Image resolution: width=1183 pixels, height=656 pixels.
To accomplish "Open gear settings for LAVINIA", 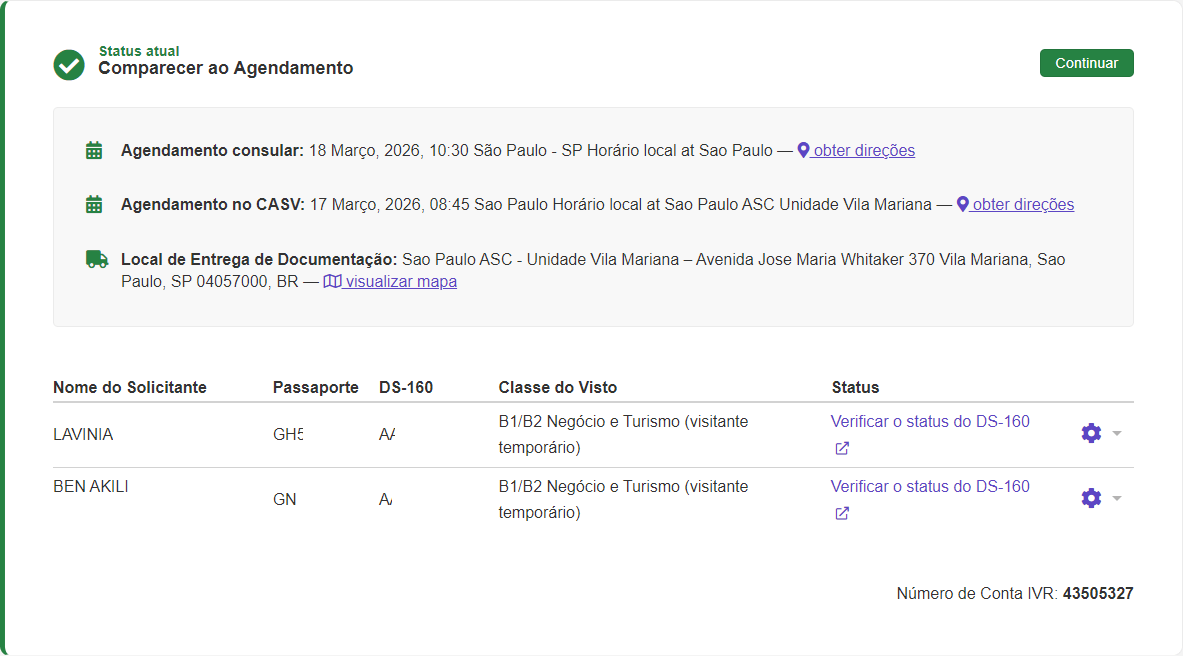I will click(1091, 433).
